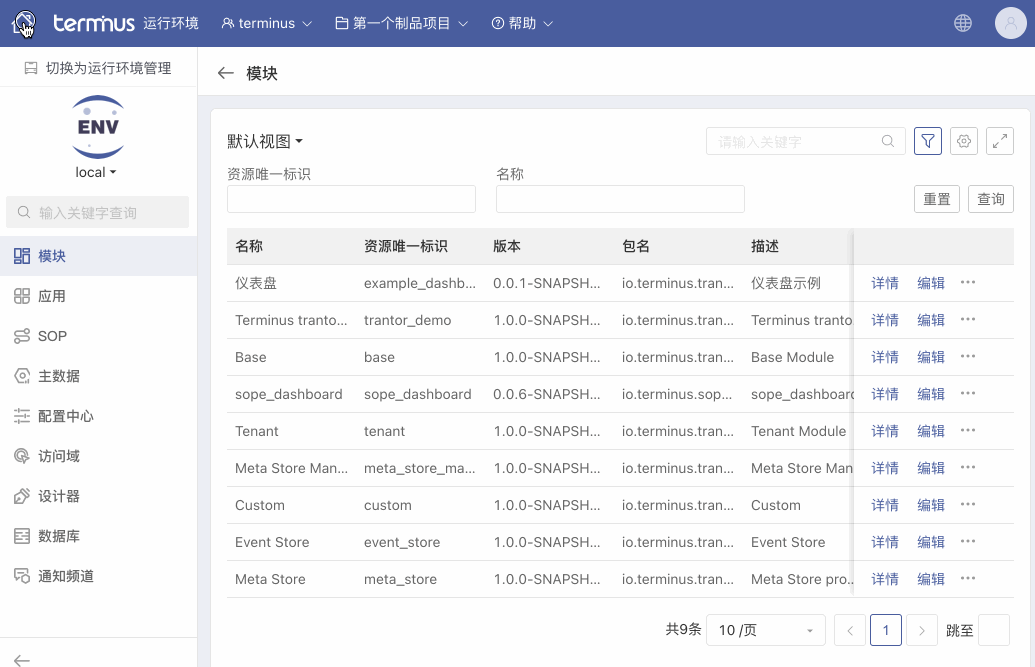1035x667 pixels.
Task: Click the 名称 column header
Action: click(x=249, y=246)
